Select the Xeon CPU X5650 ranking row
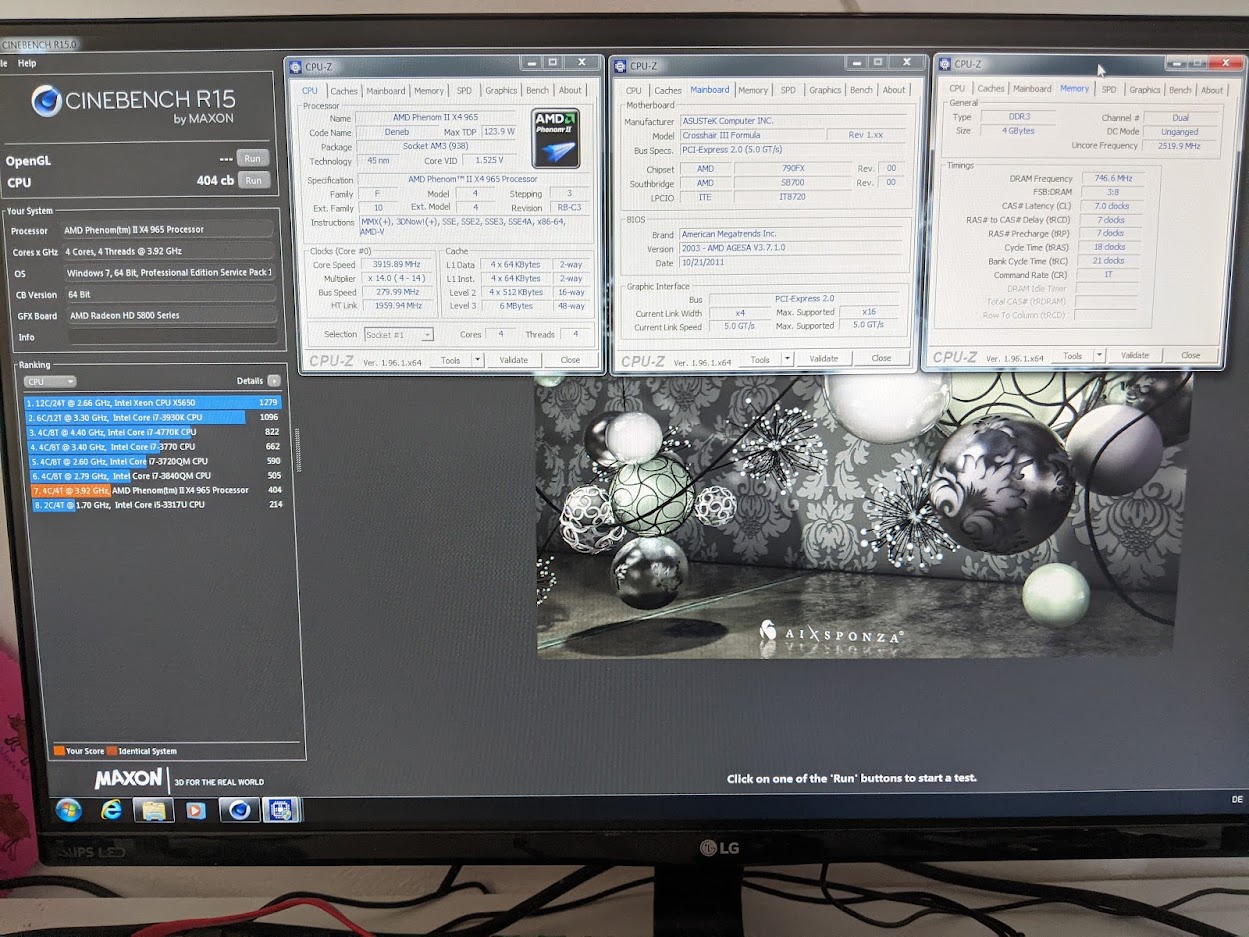The image size is (1249, 937). 153,403
